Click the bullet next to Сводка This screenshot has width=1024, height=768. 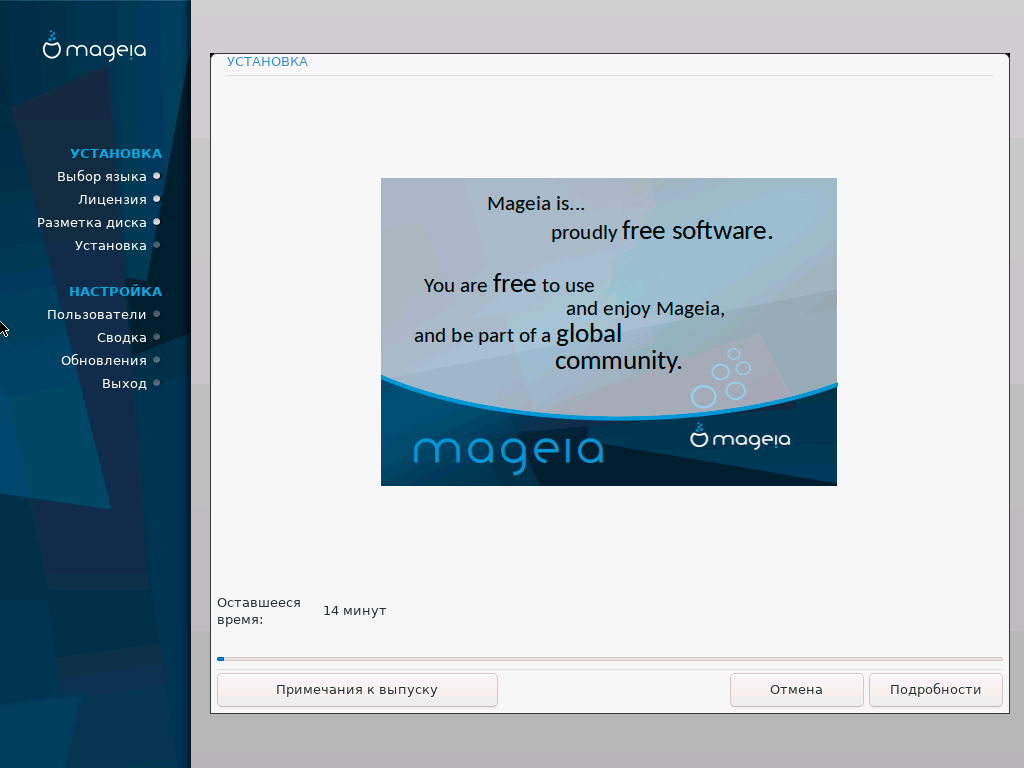[x=157, y=337]
